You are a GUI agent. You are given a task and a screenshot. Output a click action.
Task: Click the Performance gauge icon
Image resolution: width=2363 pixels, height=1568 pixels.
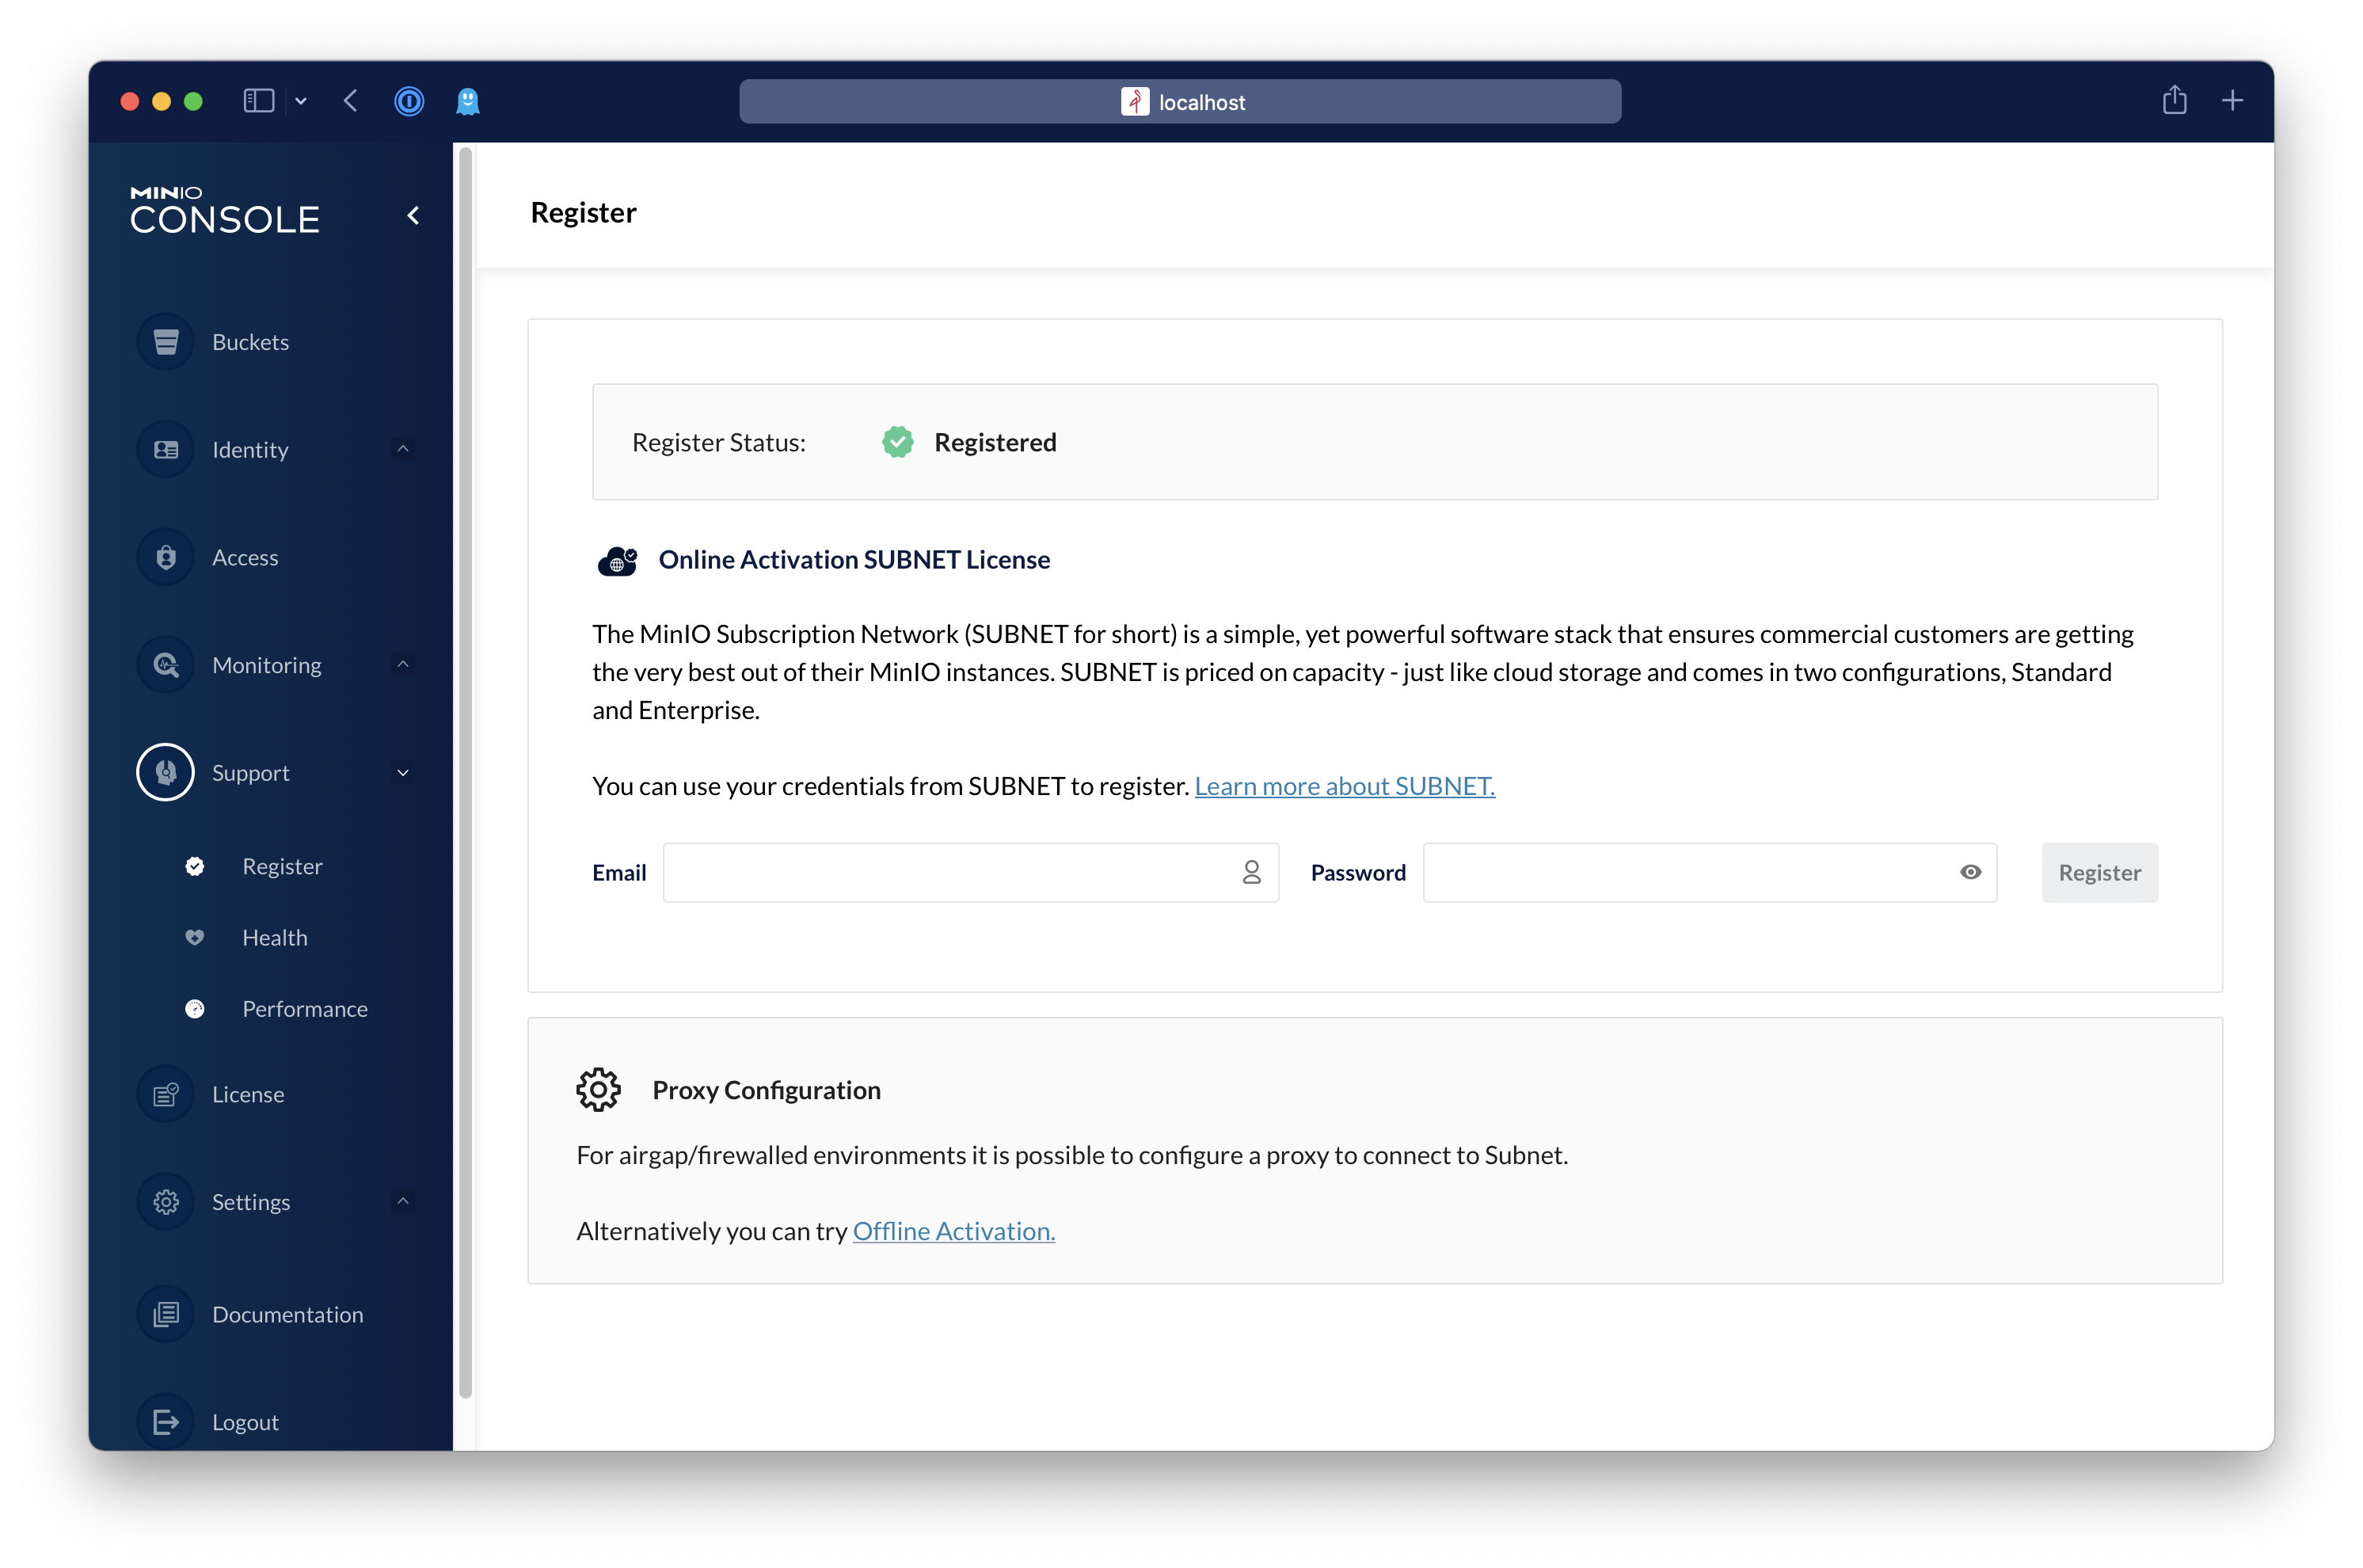tap(195, 1009)
